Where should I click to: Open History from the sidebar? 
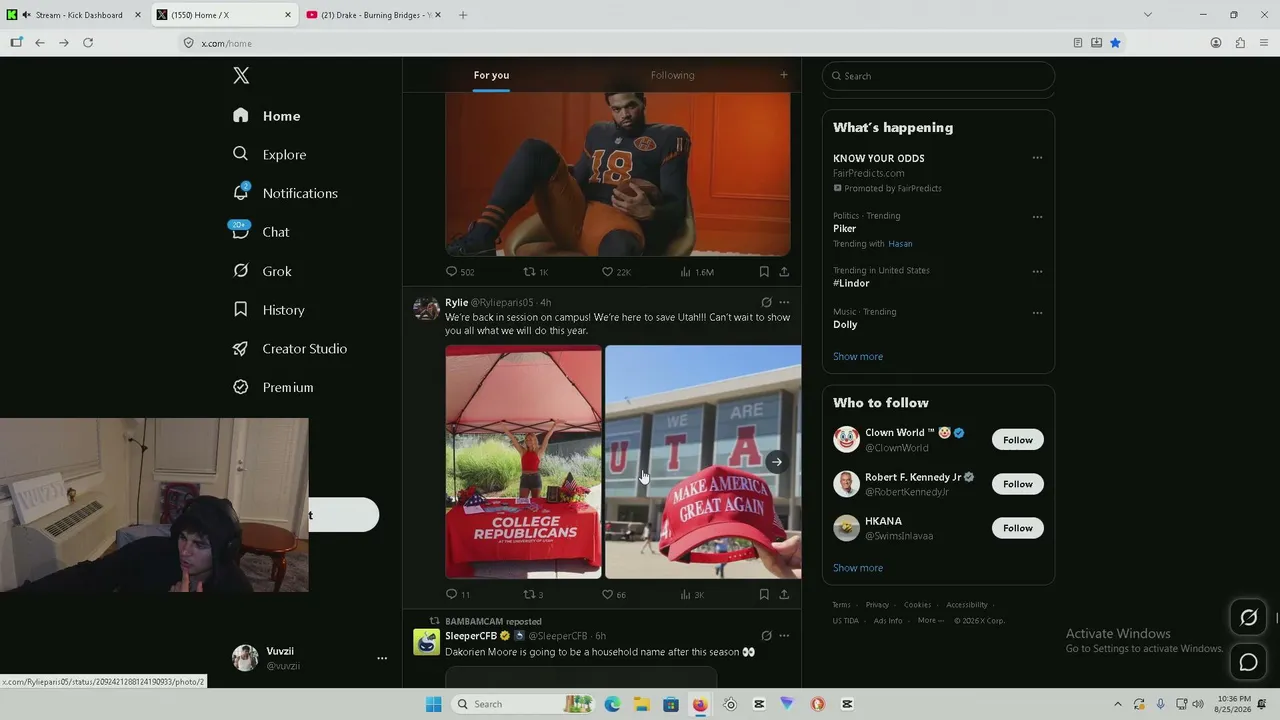point(268,310)
